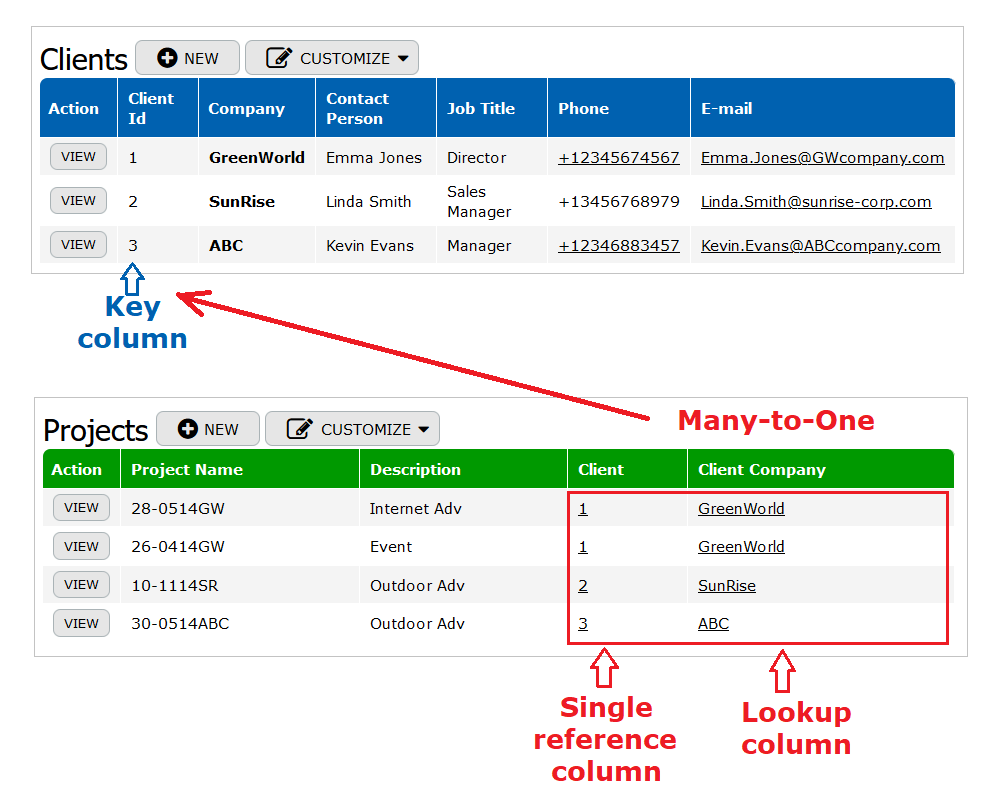
Task: Select the Event description cell
Action: click(x=463, y=547)
